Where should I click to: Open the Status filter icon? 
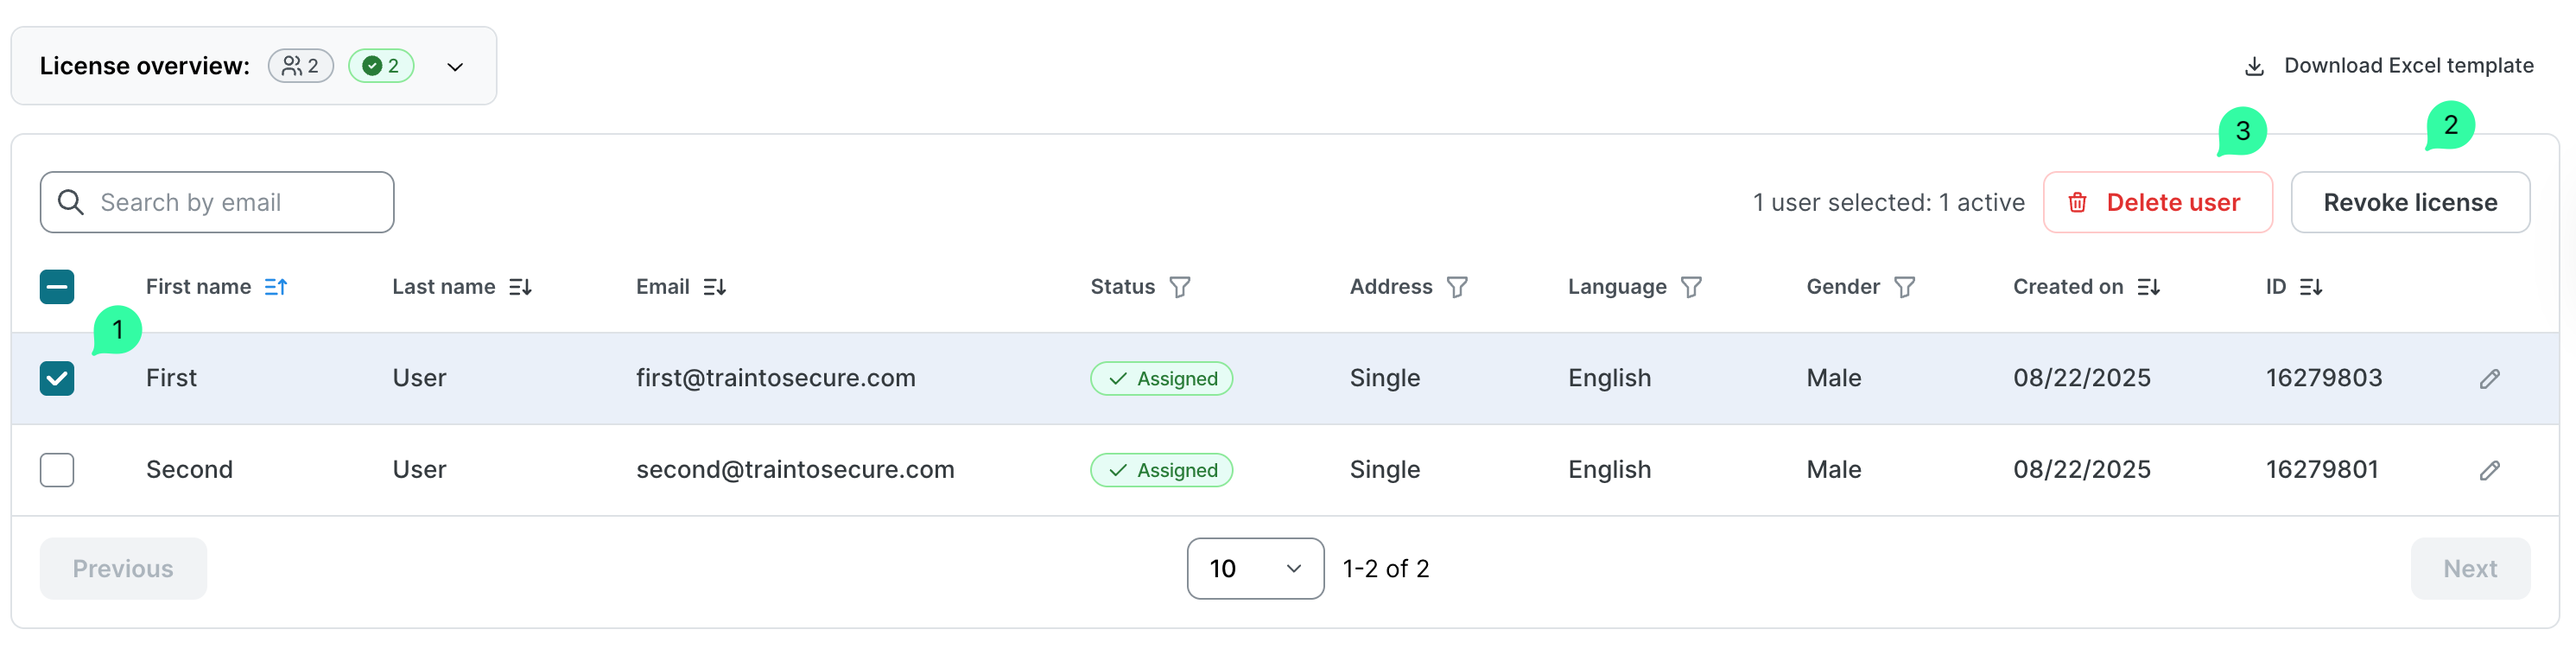1180,287
